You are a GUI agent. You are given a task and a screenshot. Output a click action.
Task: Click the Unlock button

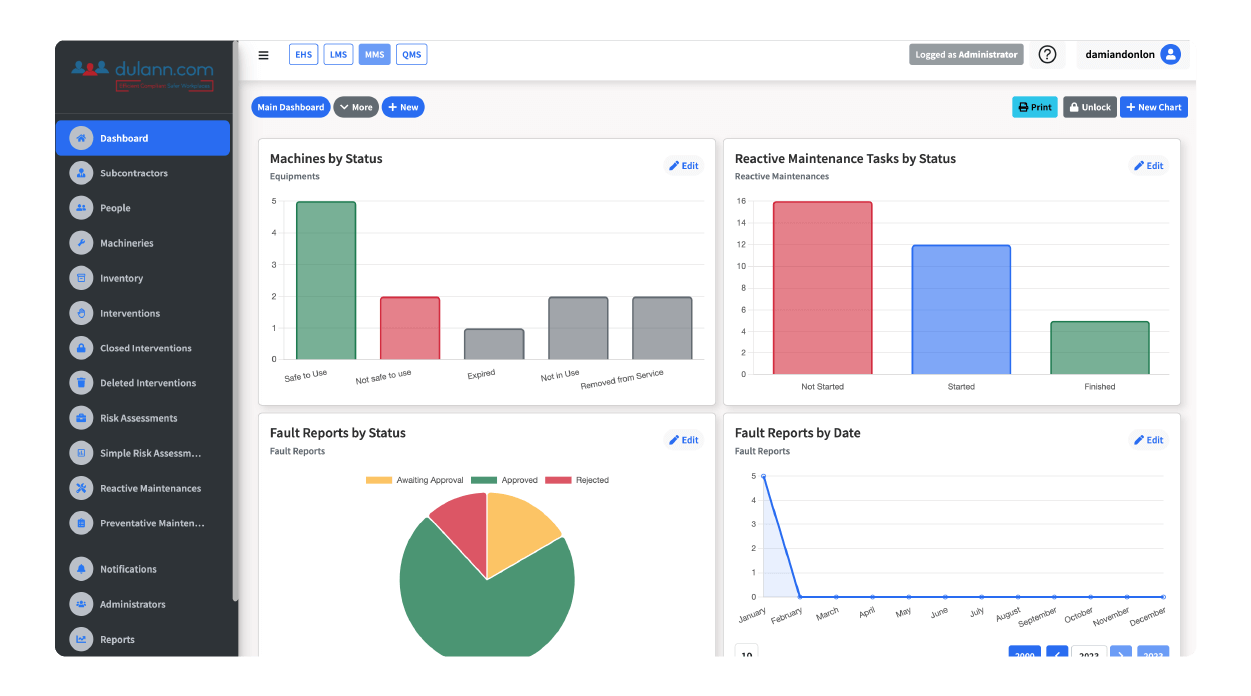pyautogui.click(x=1089, y=107)
